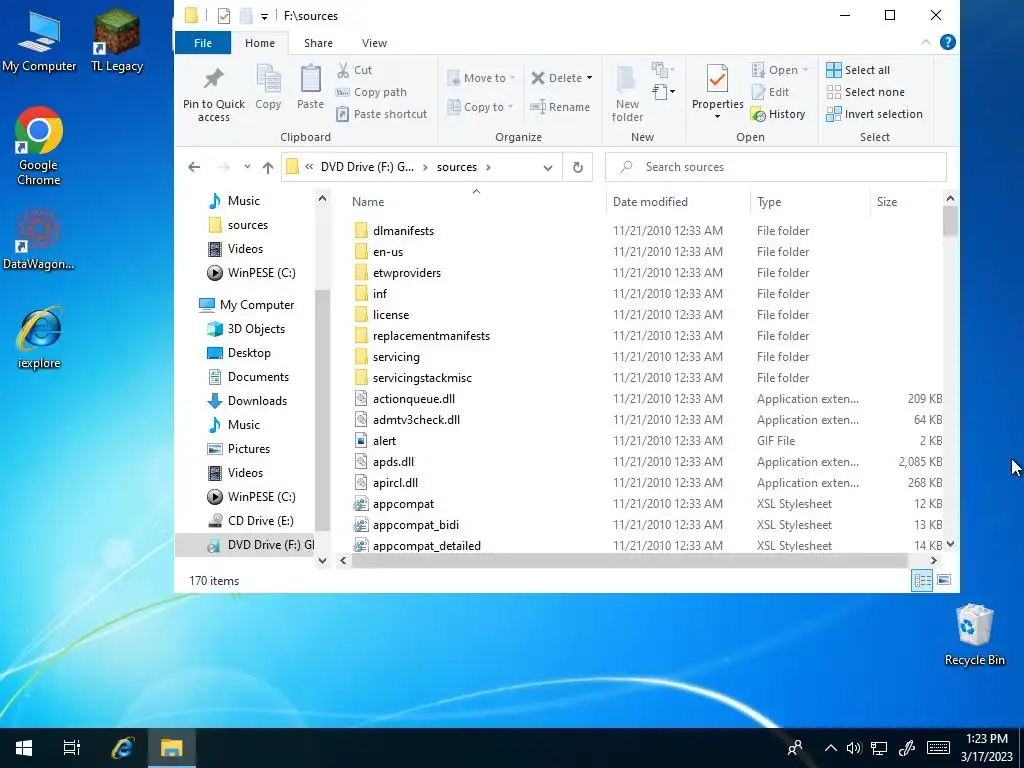1024x768 pixels.
Task: Click Invert selection in ribbon
Action: 874,114
